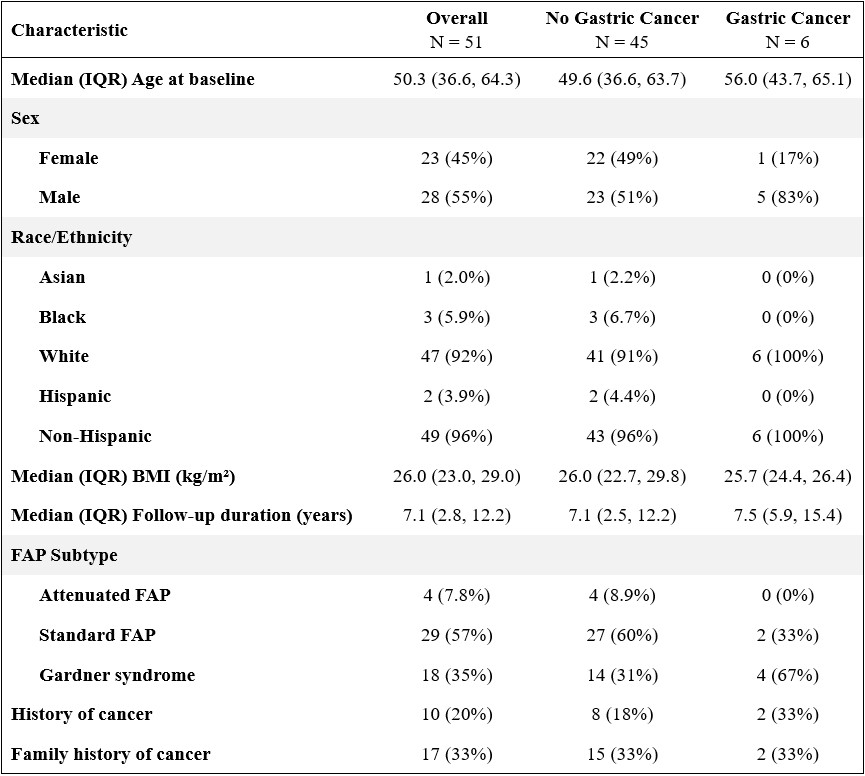Screen dimensions: 865x776
Task: Click the Median (IQR) BMI row label
Action: coord(123,477)
